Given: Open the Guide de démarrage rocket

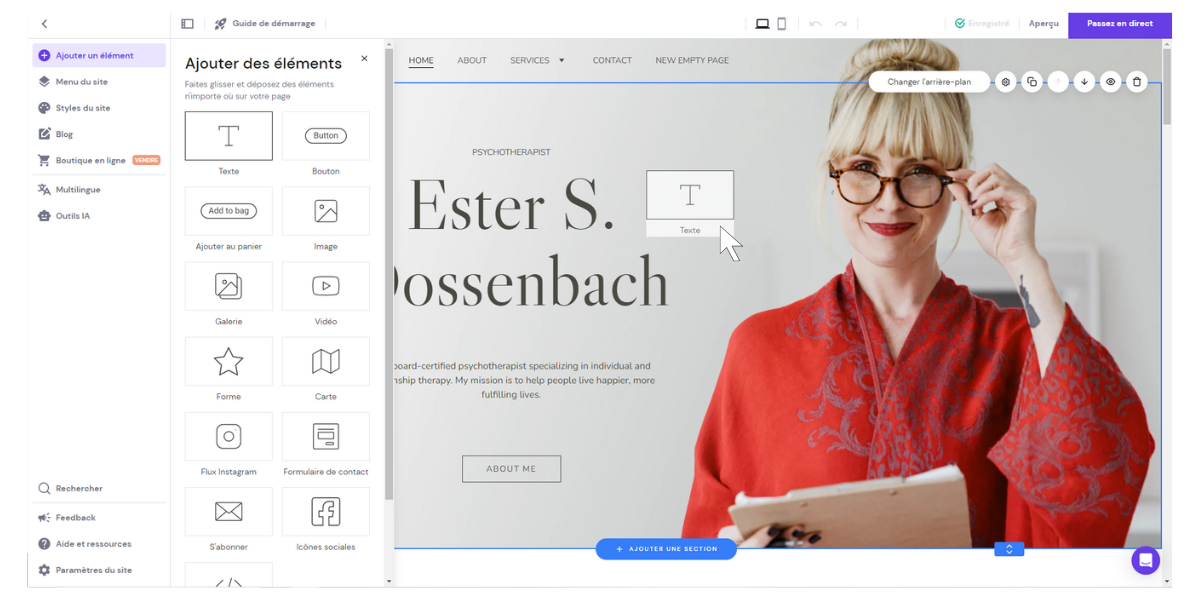Looking at the screenshot, I should click(x=265, y=23).
